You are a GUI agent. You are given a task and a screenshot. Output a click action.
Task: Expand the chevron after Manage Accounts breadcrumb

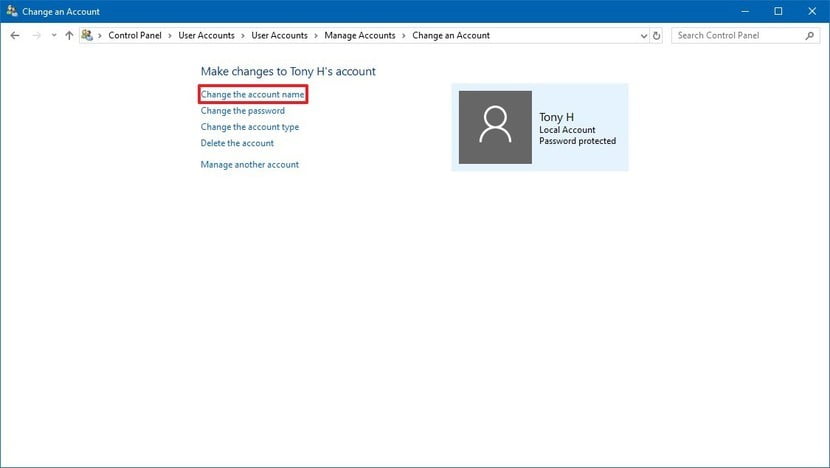tap(404, 36)
